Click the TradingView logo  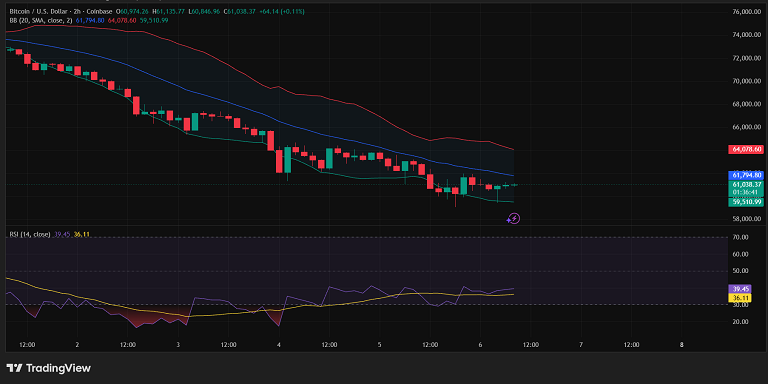[48, 368]
